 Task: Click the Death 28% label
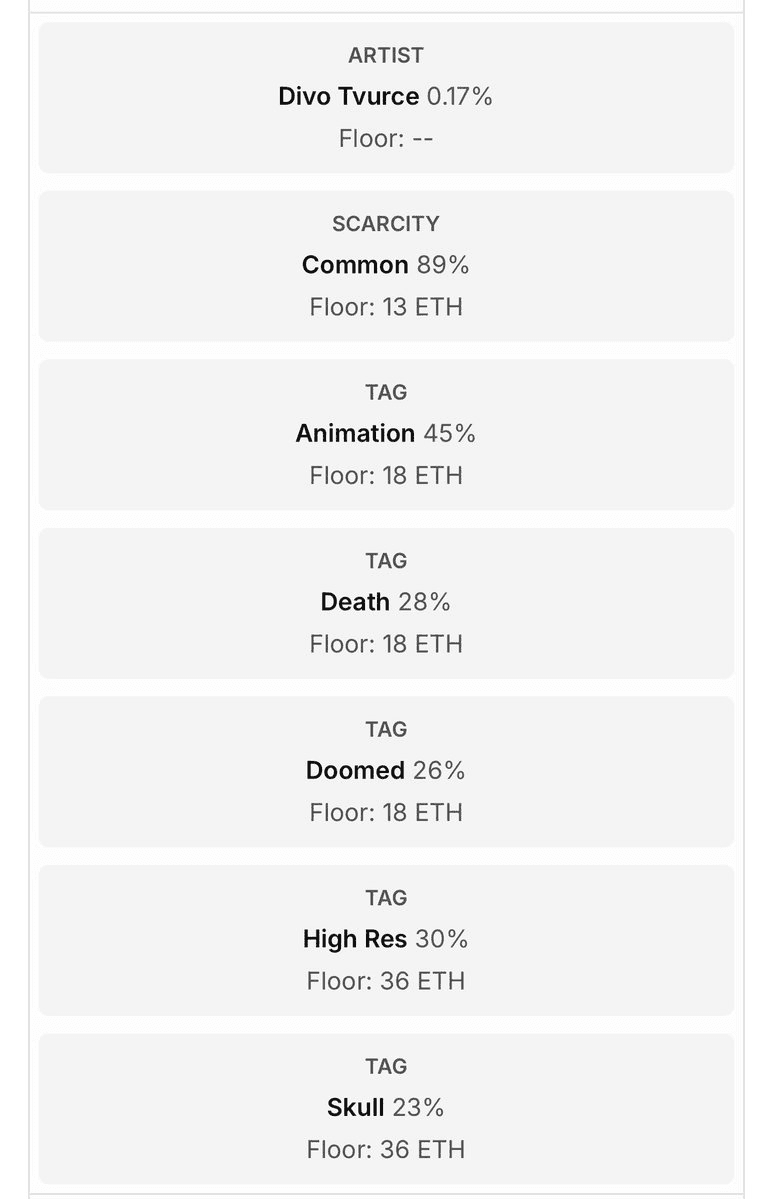(385, 602)
